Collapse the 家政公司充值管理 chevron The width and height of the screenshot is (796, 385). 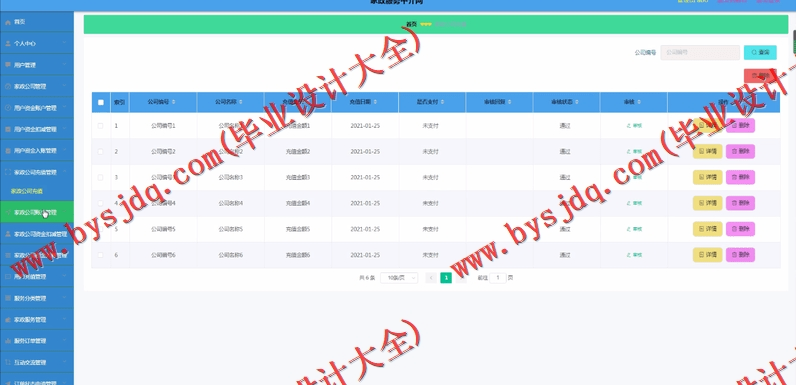(x=64, y=172)
